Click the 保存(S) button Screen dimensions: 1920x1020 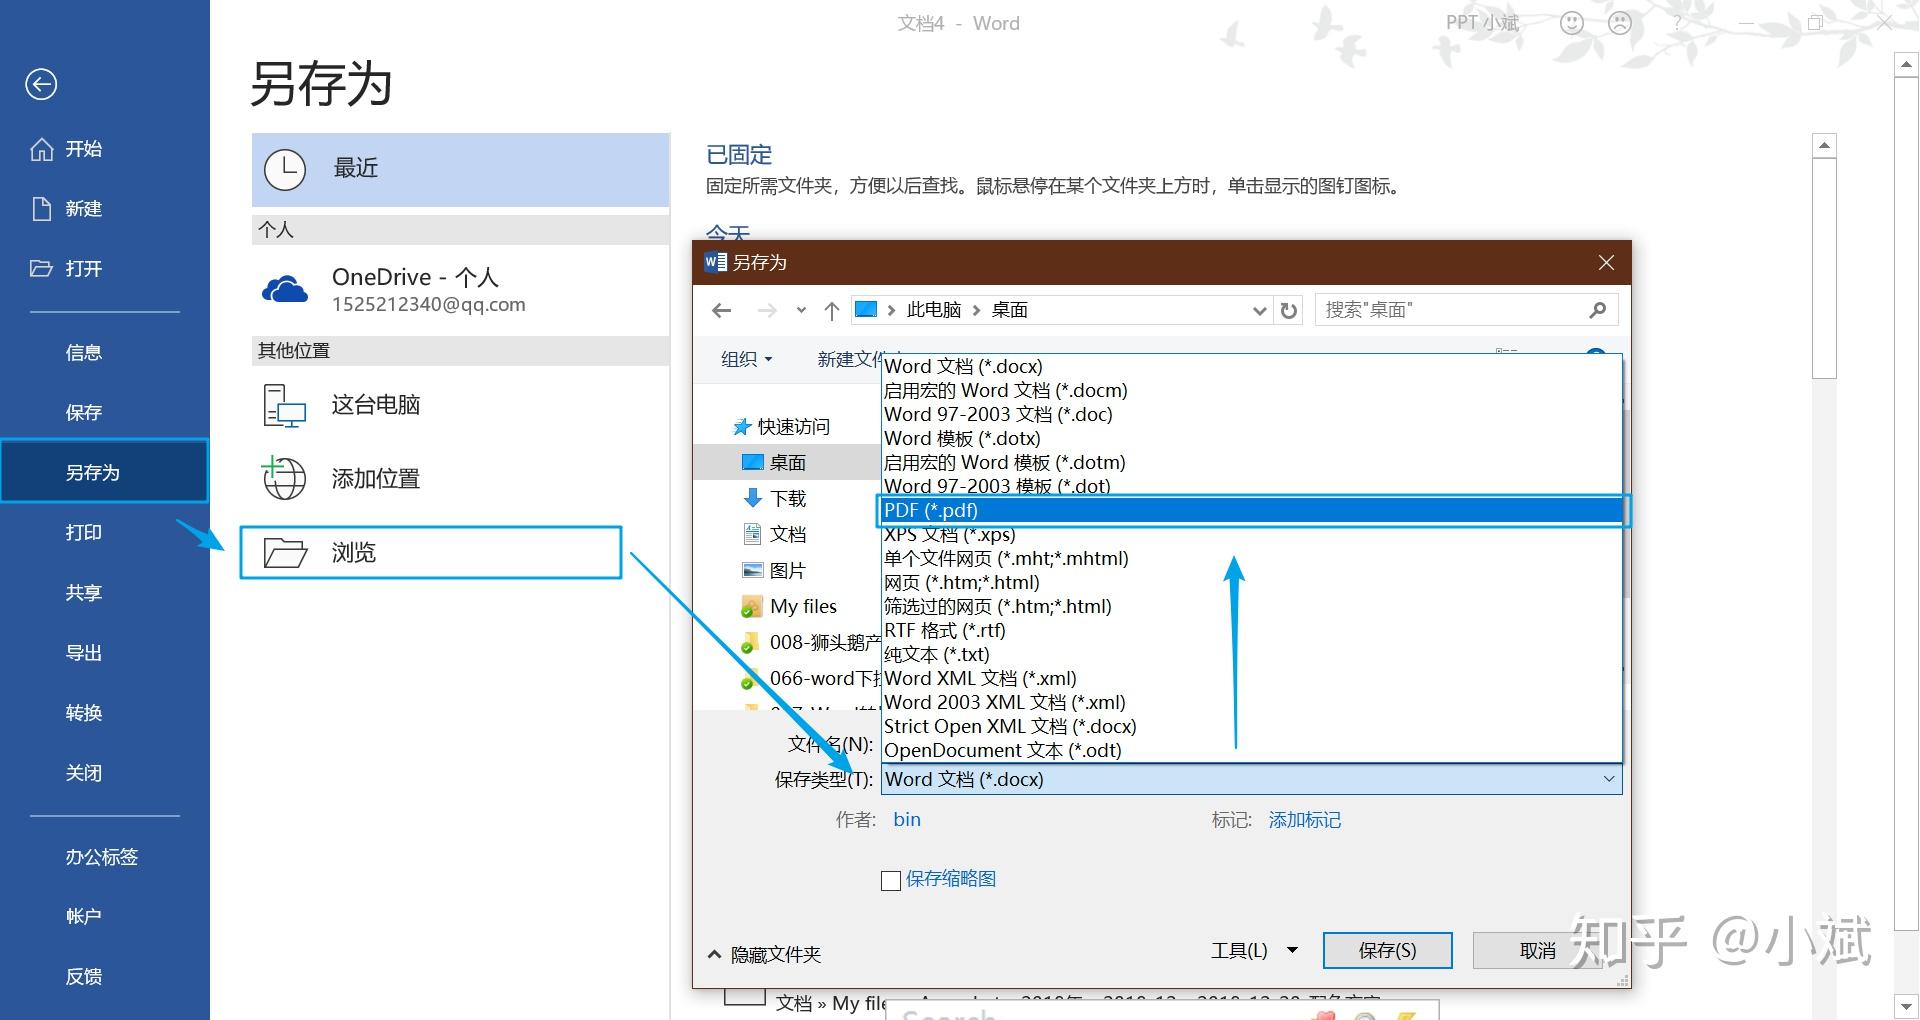1387,950
